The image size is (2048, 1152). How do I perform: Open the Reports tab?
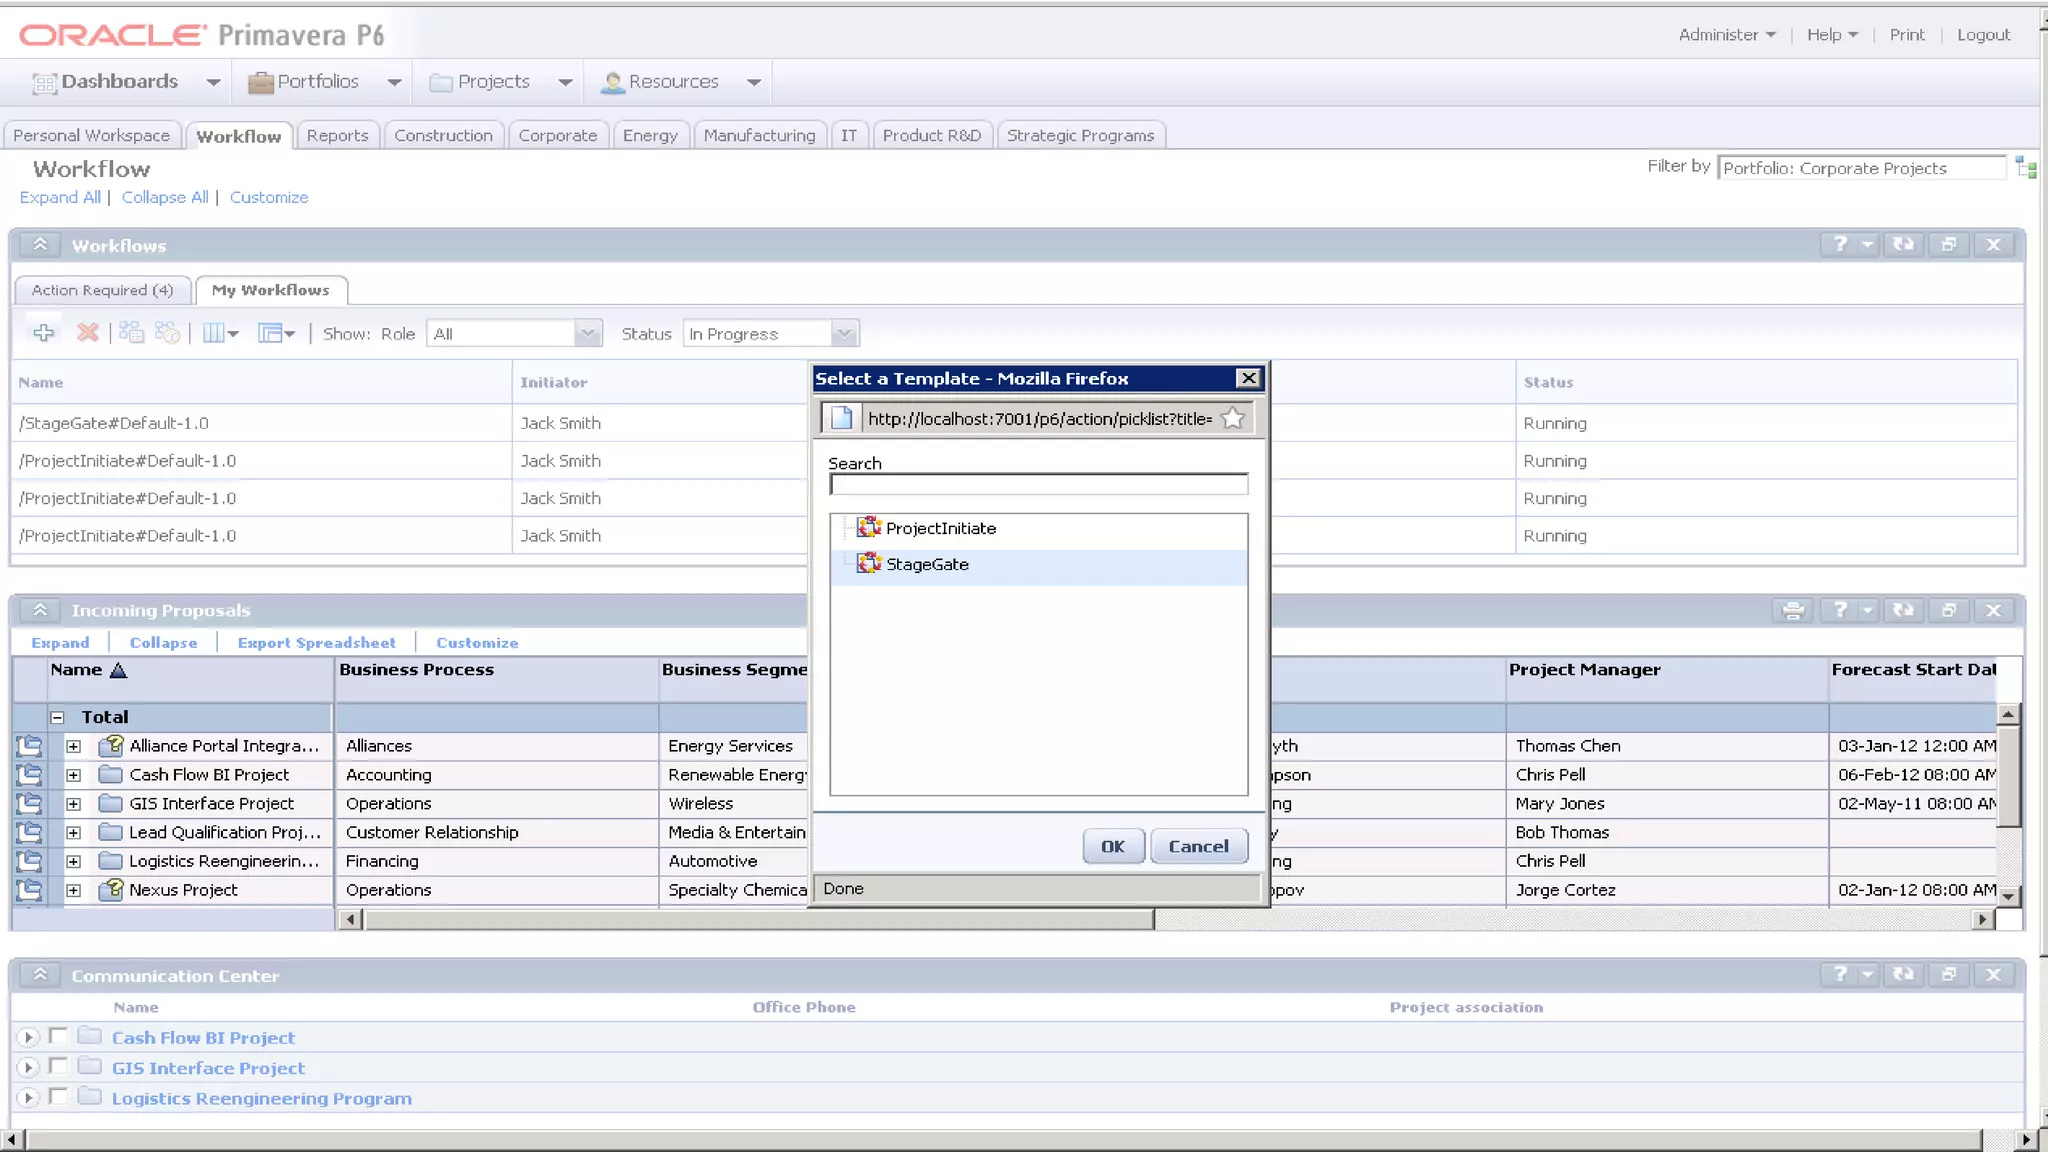pos(337,135)
